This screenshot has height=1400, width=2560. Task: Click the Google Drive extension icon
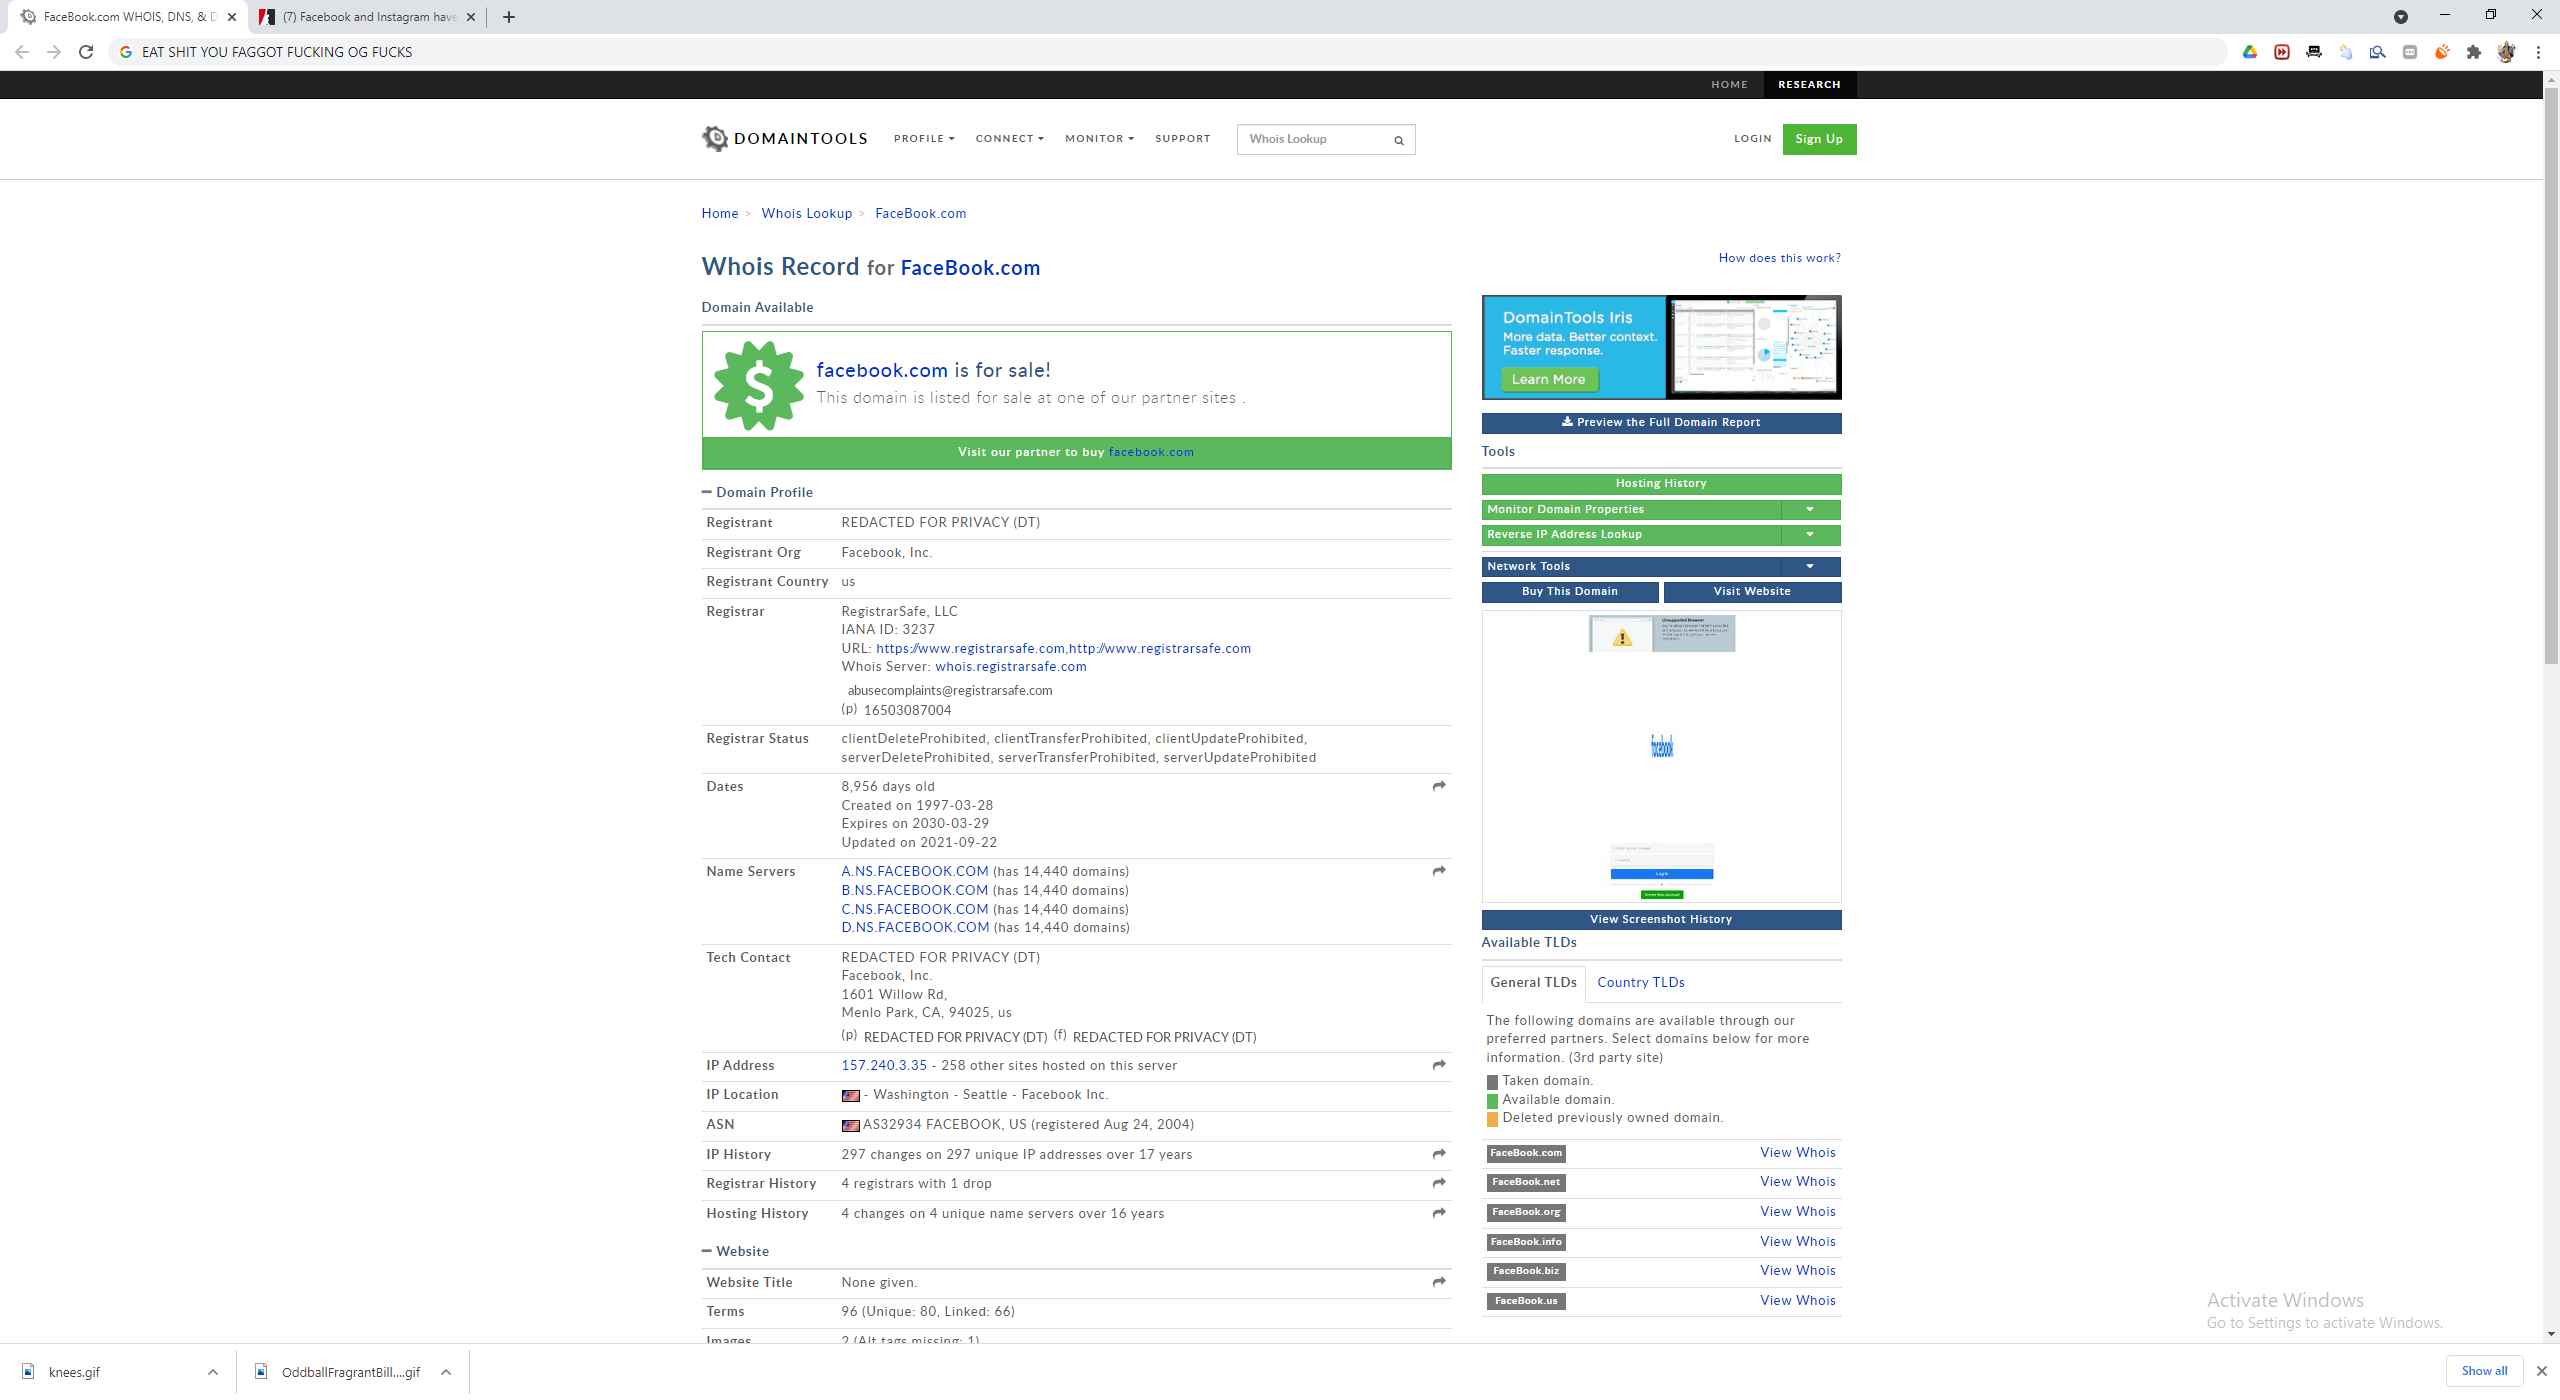click(2250, 52)
